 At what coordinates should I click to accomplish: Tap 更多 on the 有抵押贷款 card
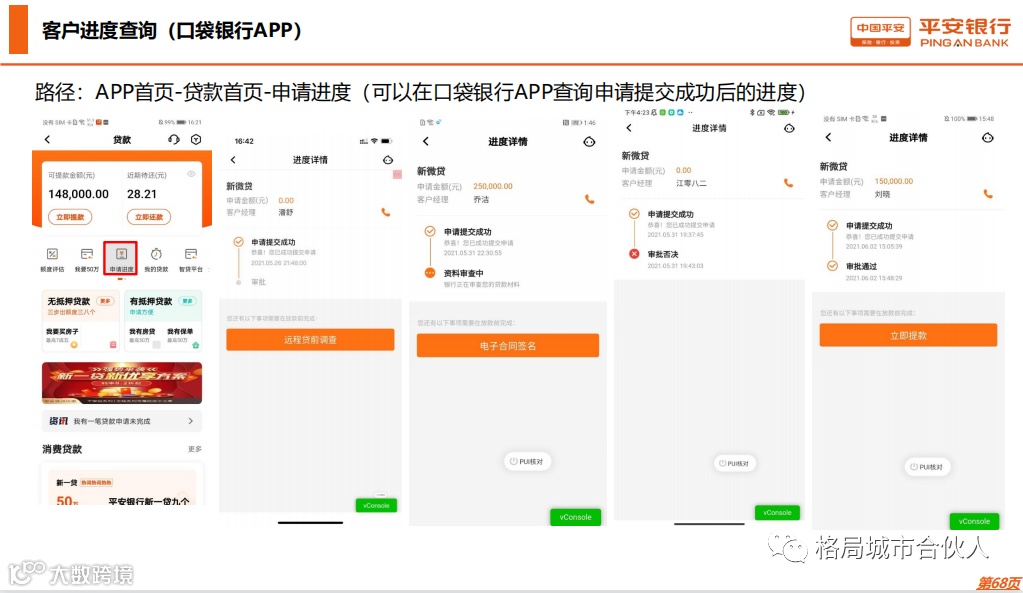click(x=188, y=301)
